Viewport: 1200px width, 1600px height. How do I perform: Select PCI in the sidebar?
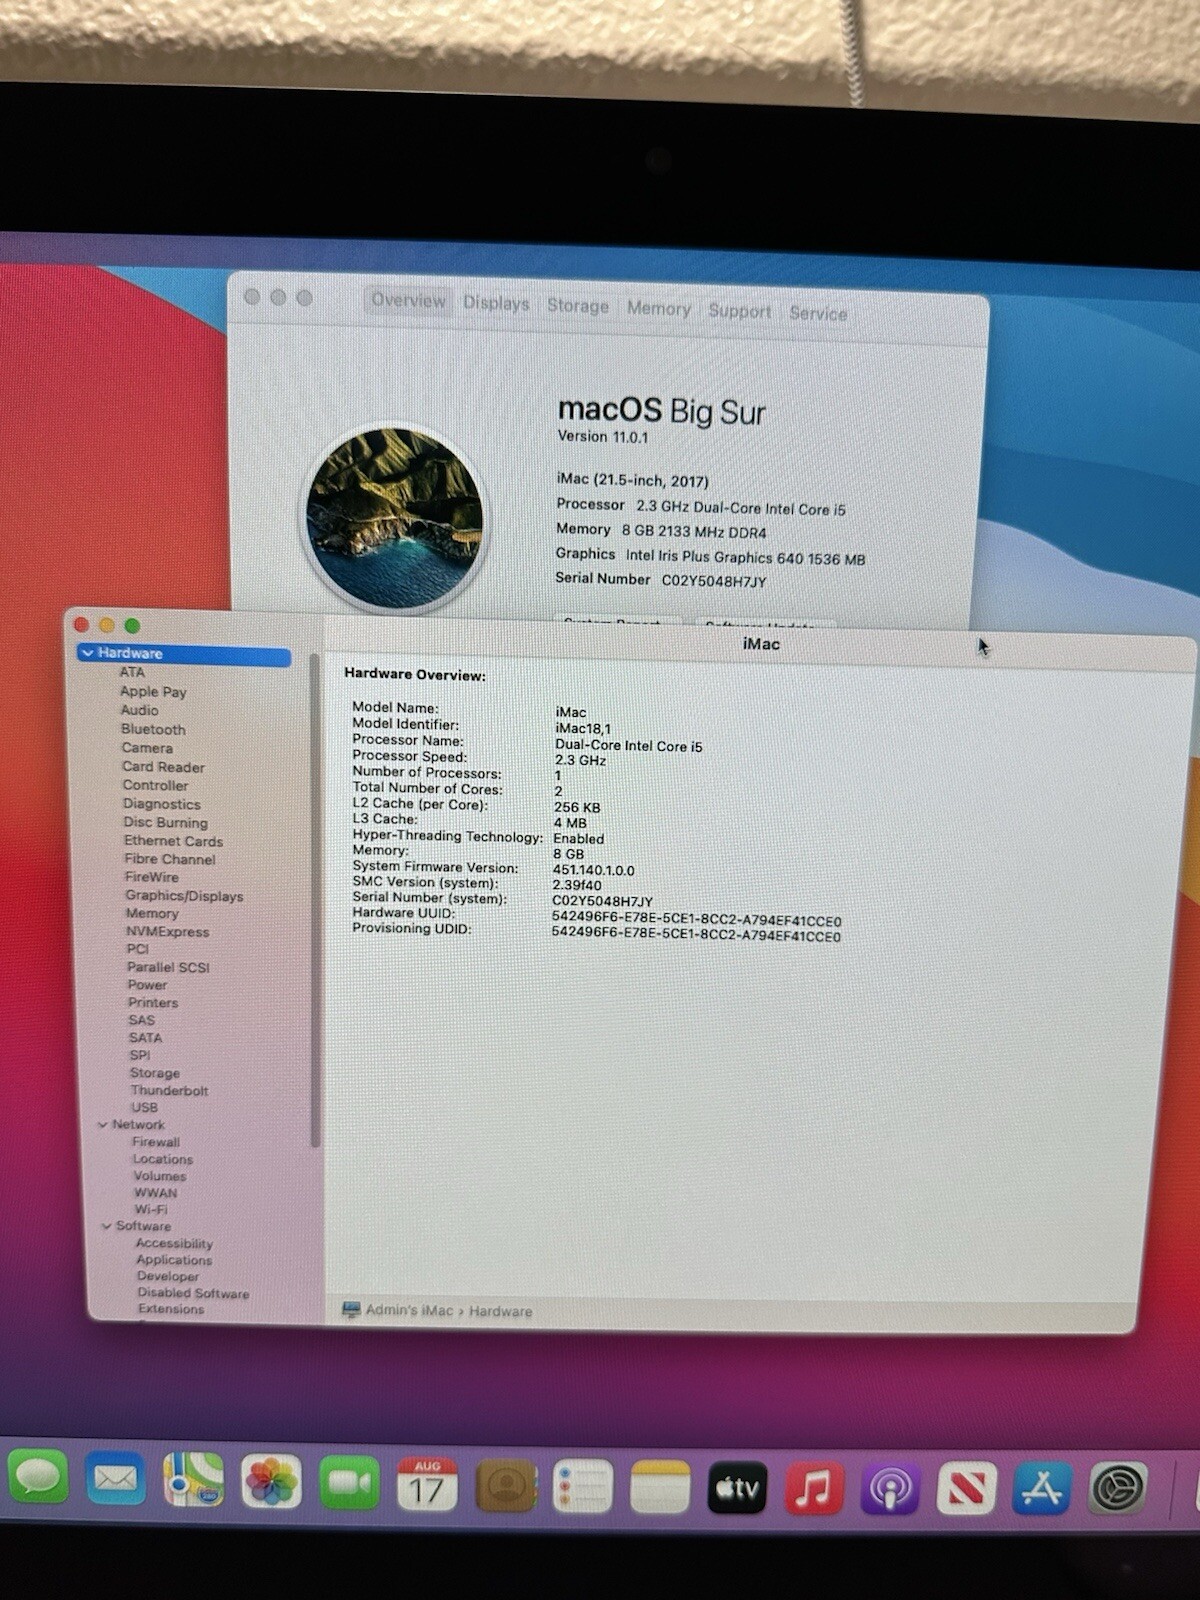[x=138, y=949]
